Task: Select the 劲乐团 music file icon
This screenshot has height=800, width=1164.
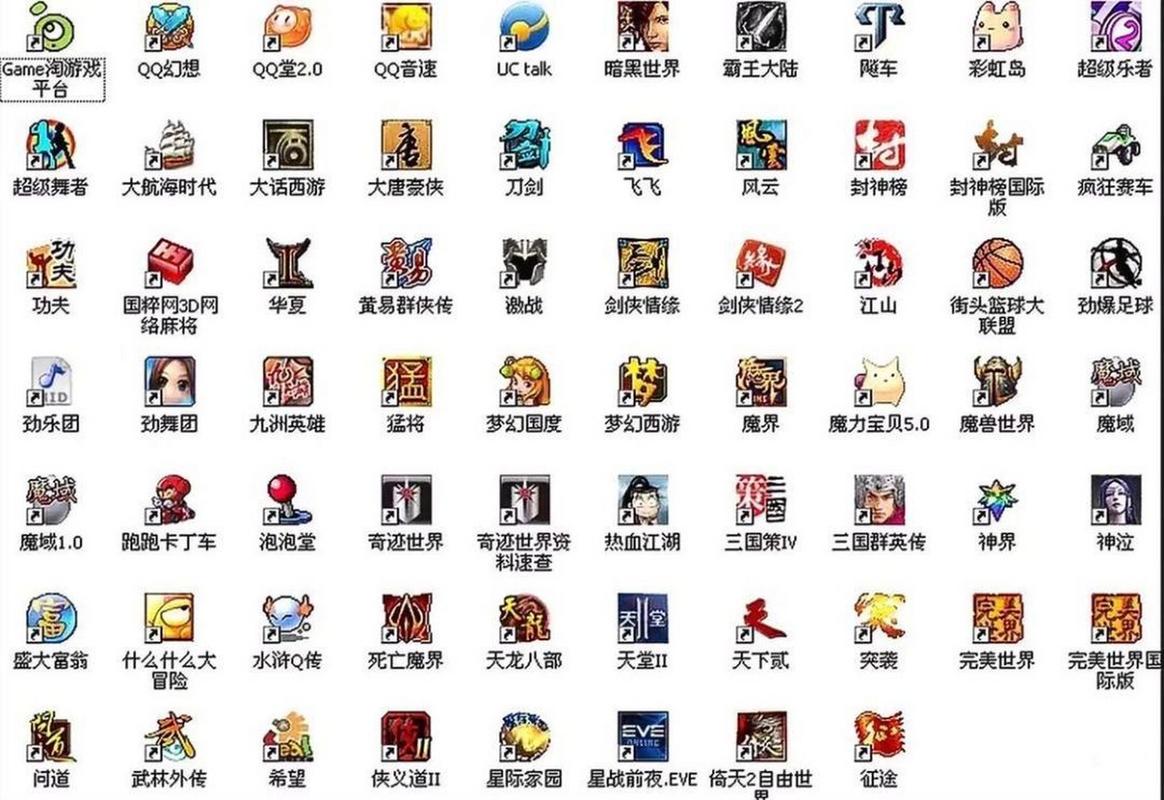Action: [52, 382]
